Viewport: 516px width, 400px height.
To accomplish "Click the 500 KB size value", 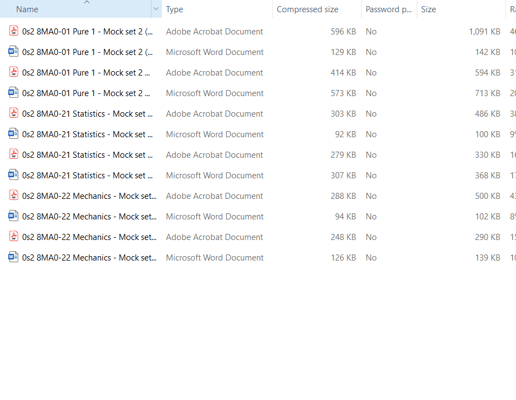I will (x=488, y=196).
